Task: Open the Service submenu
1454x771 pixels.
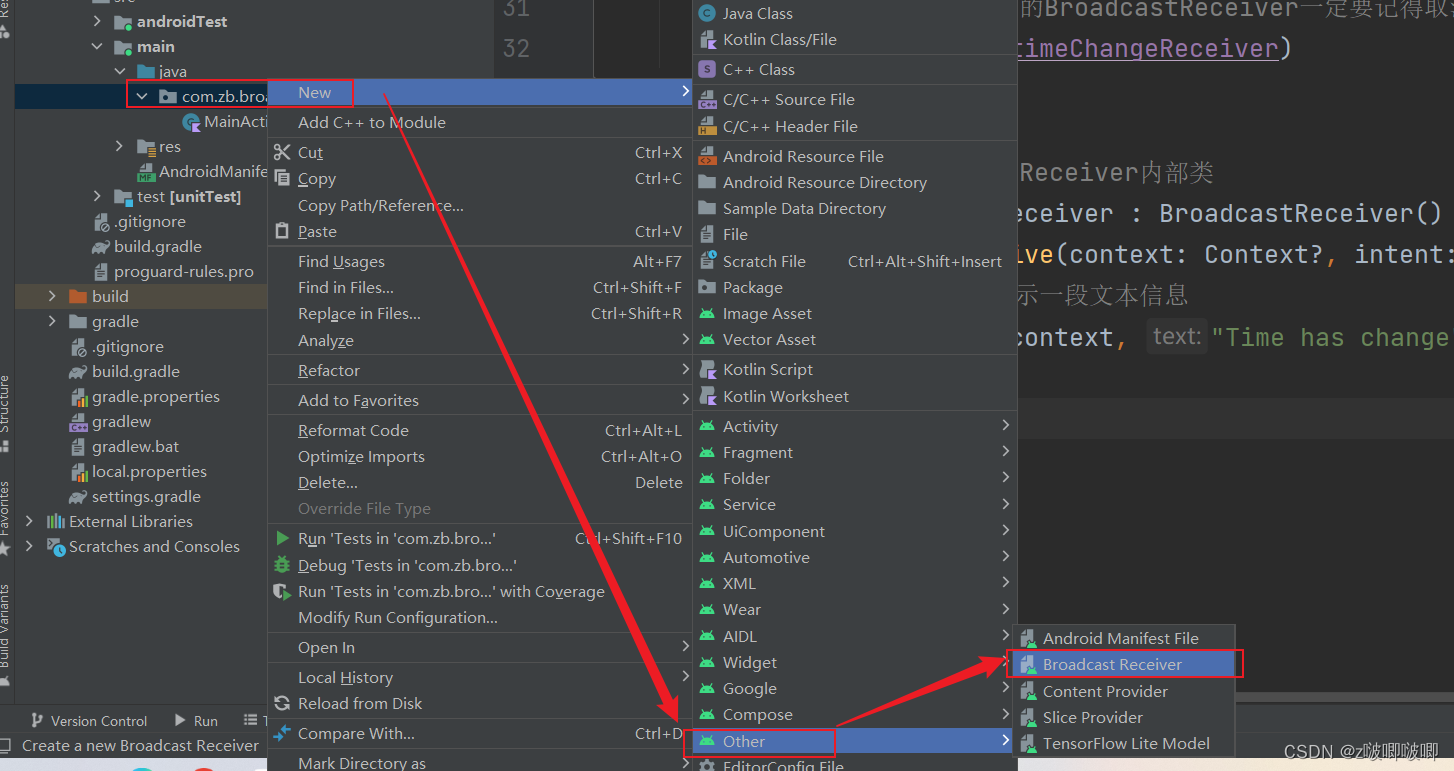Action: [855, 505]
